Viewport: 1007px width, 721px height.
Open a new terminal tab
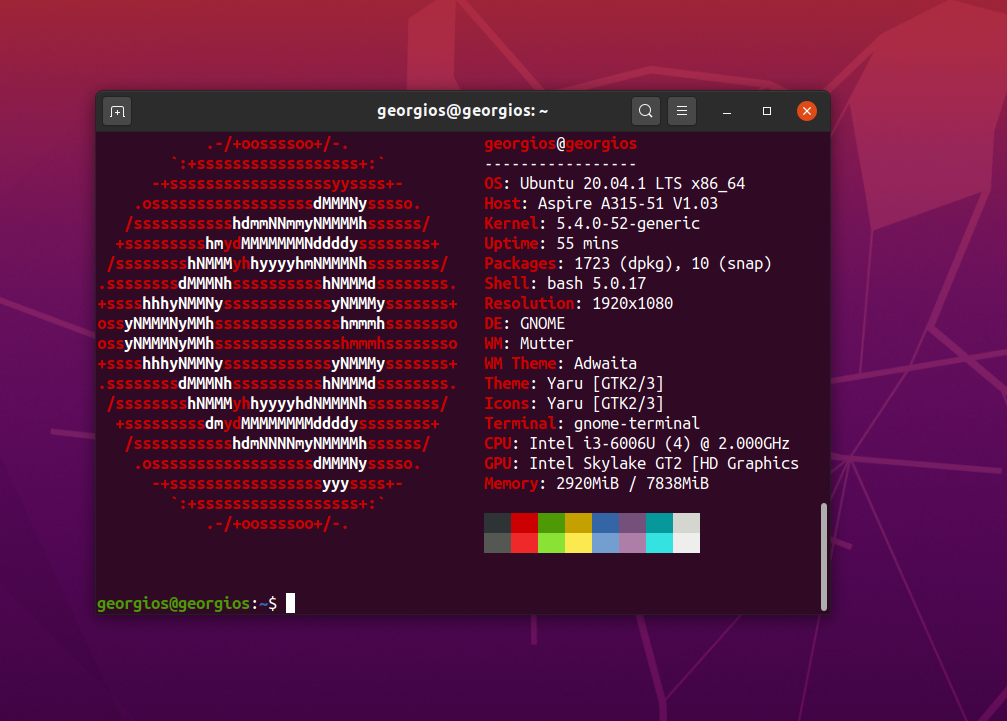coord(117,112)
